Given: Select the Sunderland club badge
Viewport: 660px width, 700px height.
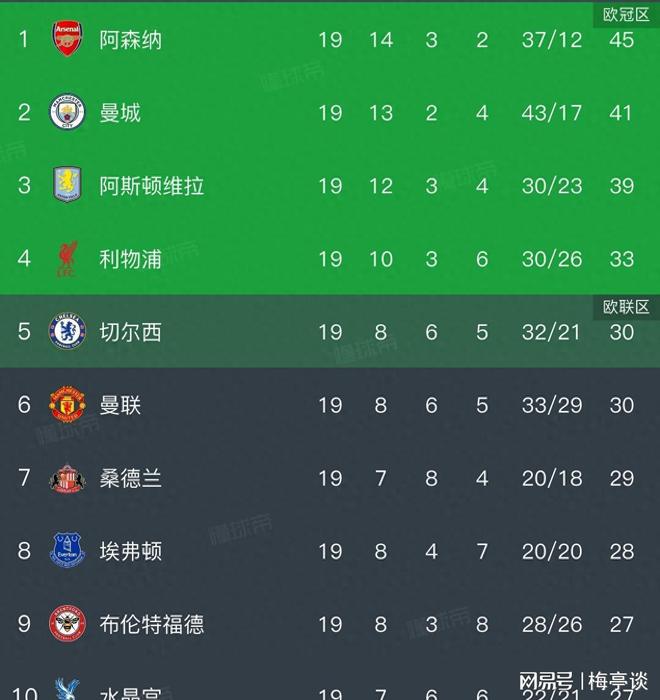Looking at the screenshot, I should click(68, 478).
